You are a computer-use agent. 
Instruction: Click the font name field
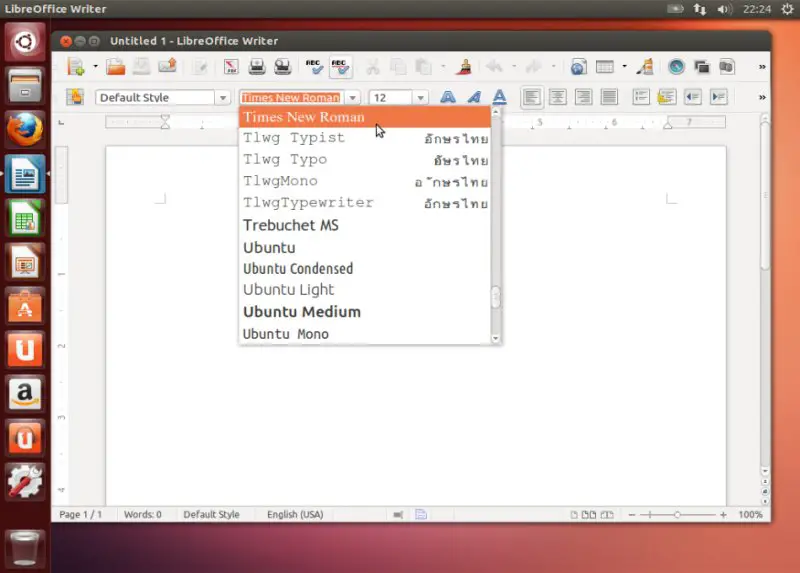coord(292,97)
